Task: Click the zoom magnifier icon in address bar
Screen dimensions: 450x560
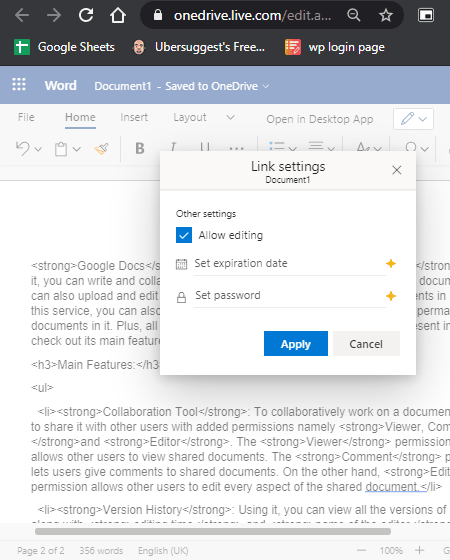Action: coord(354,15)
